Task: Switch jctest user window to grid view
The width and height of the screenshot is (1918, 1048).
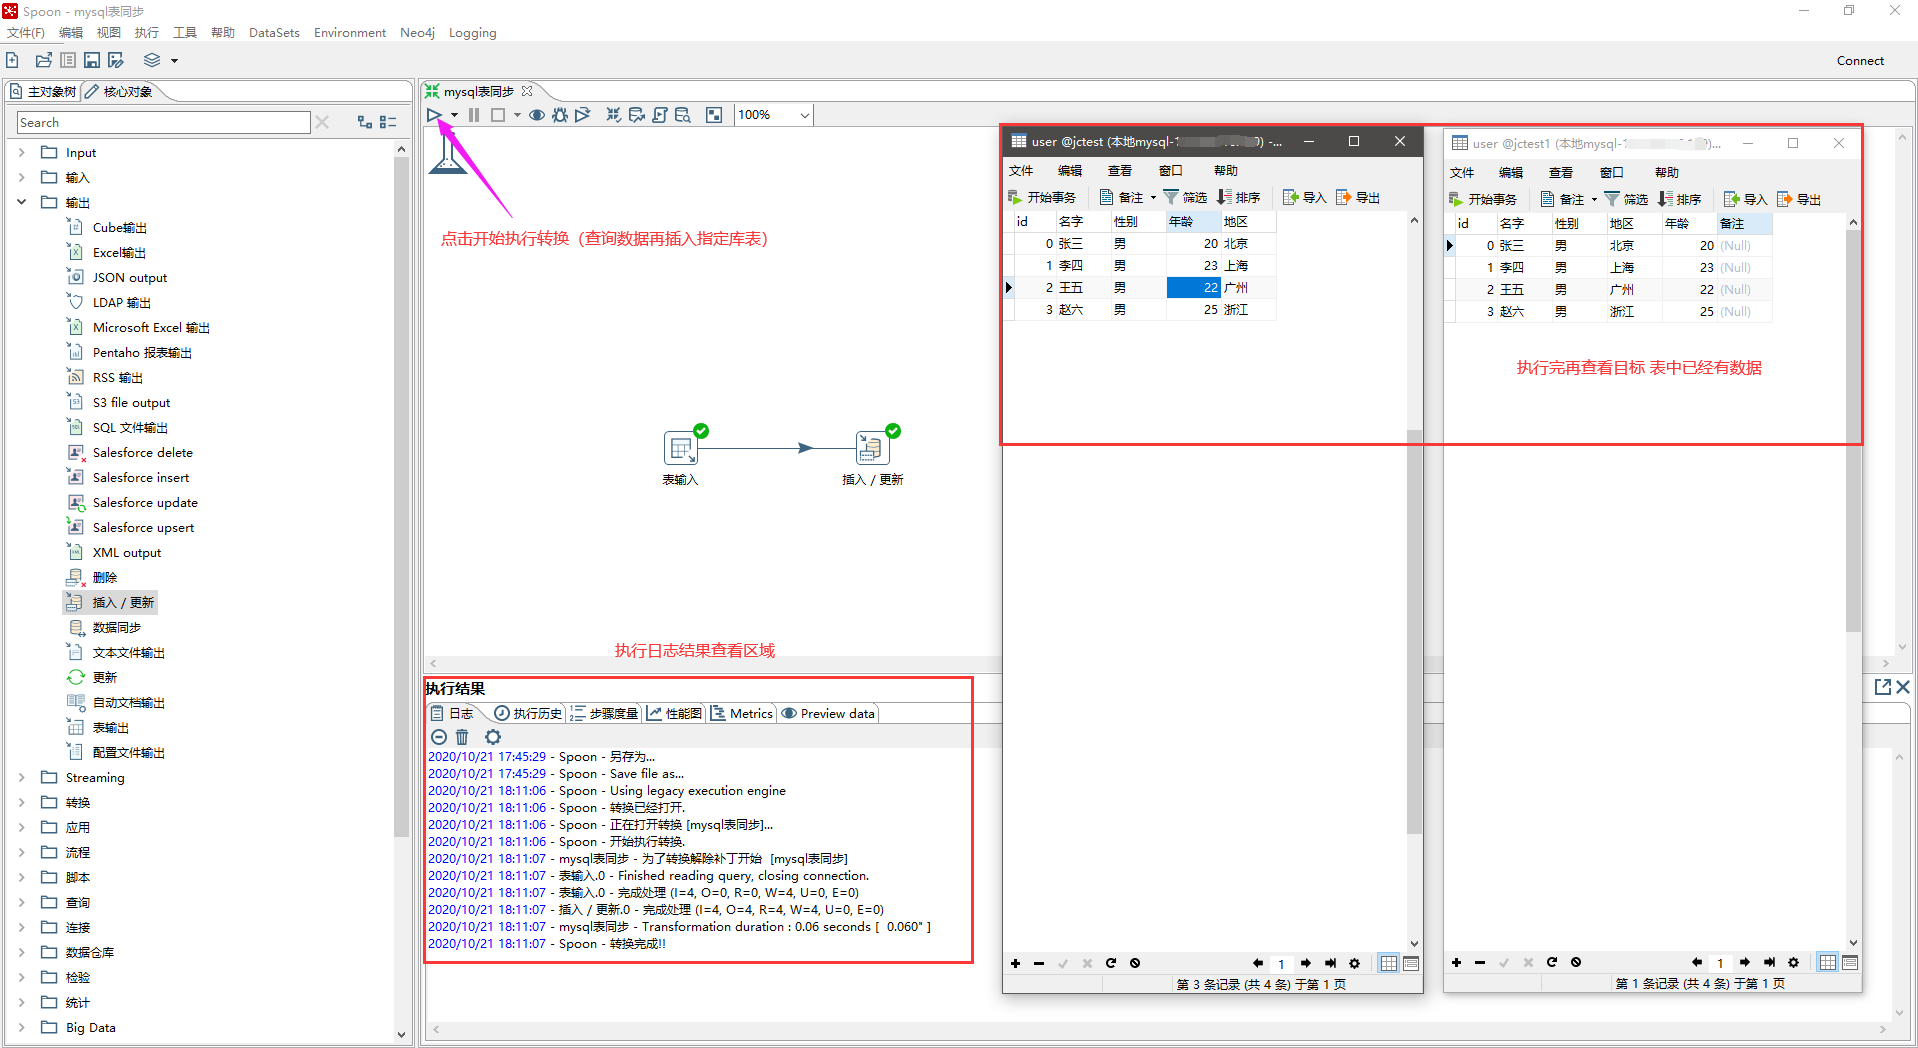Action: tap(1389, 963)
